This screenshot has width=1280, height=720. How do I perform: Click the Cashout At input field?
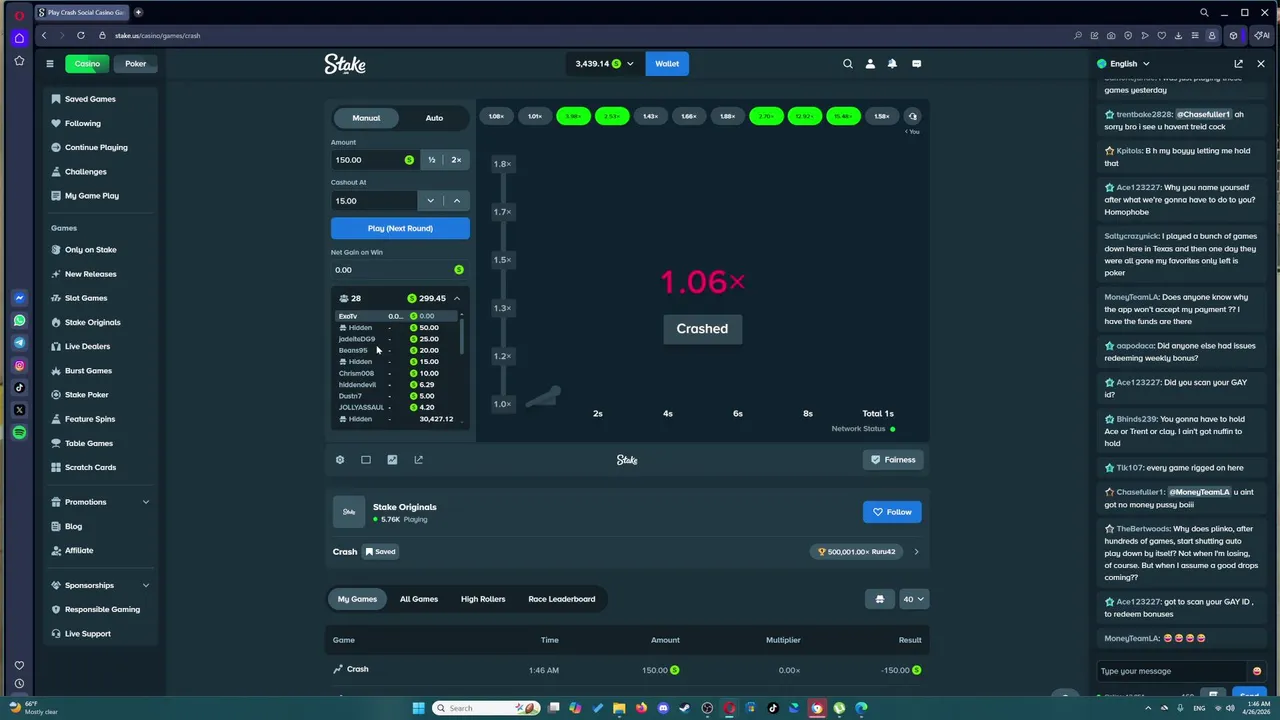pyautogui.click(x=374, y=201)
